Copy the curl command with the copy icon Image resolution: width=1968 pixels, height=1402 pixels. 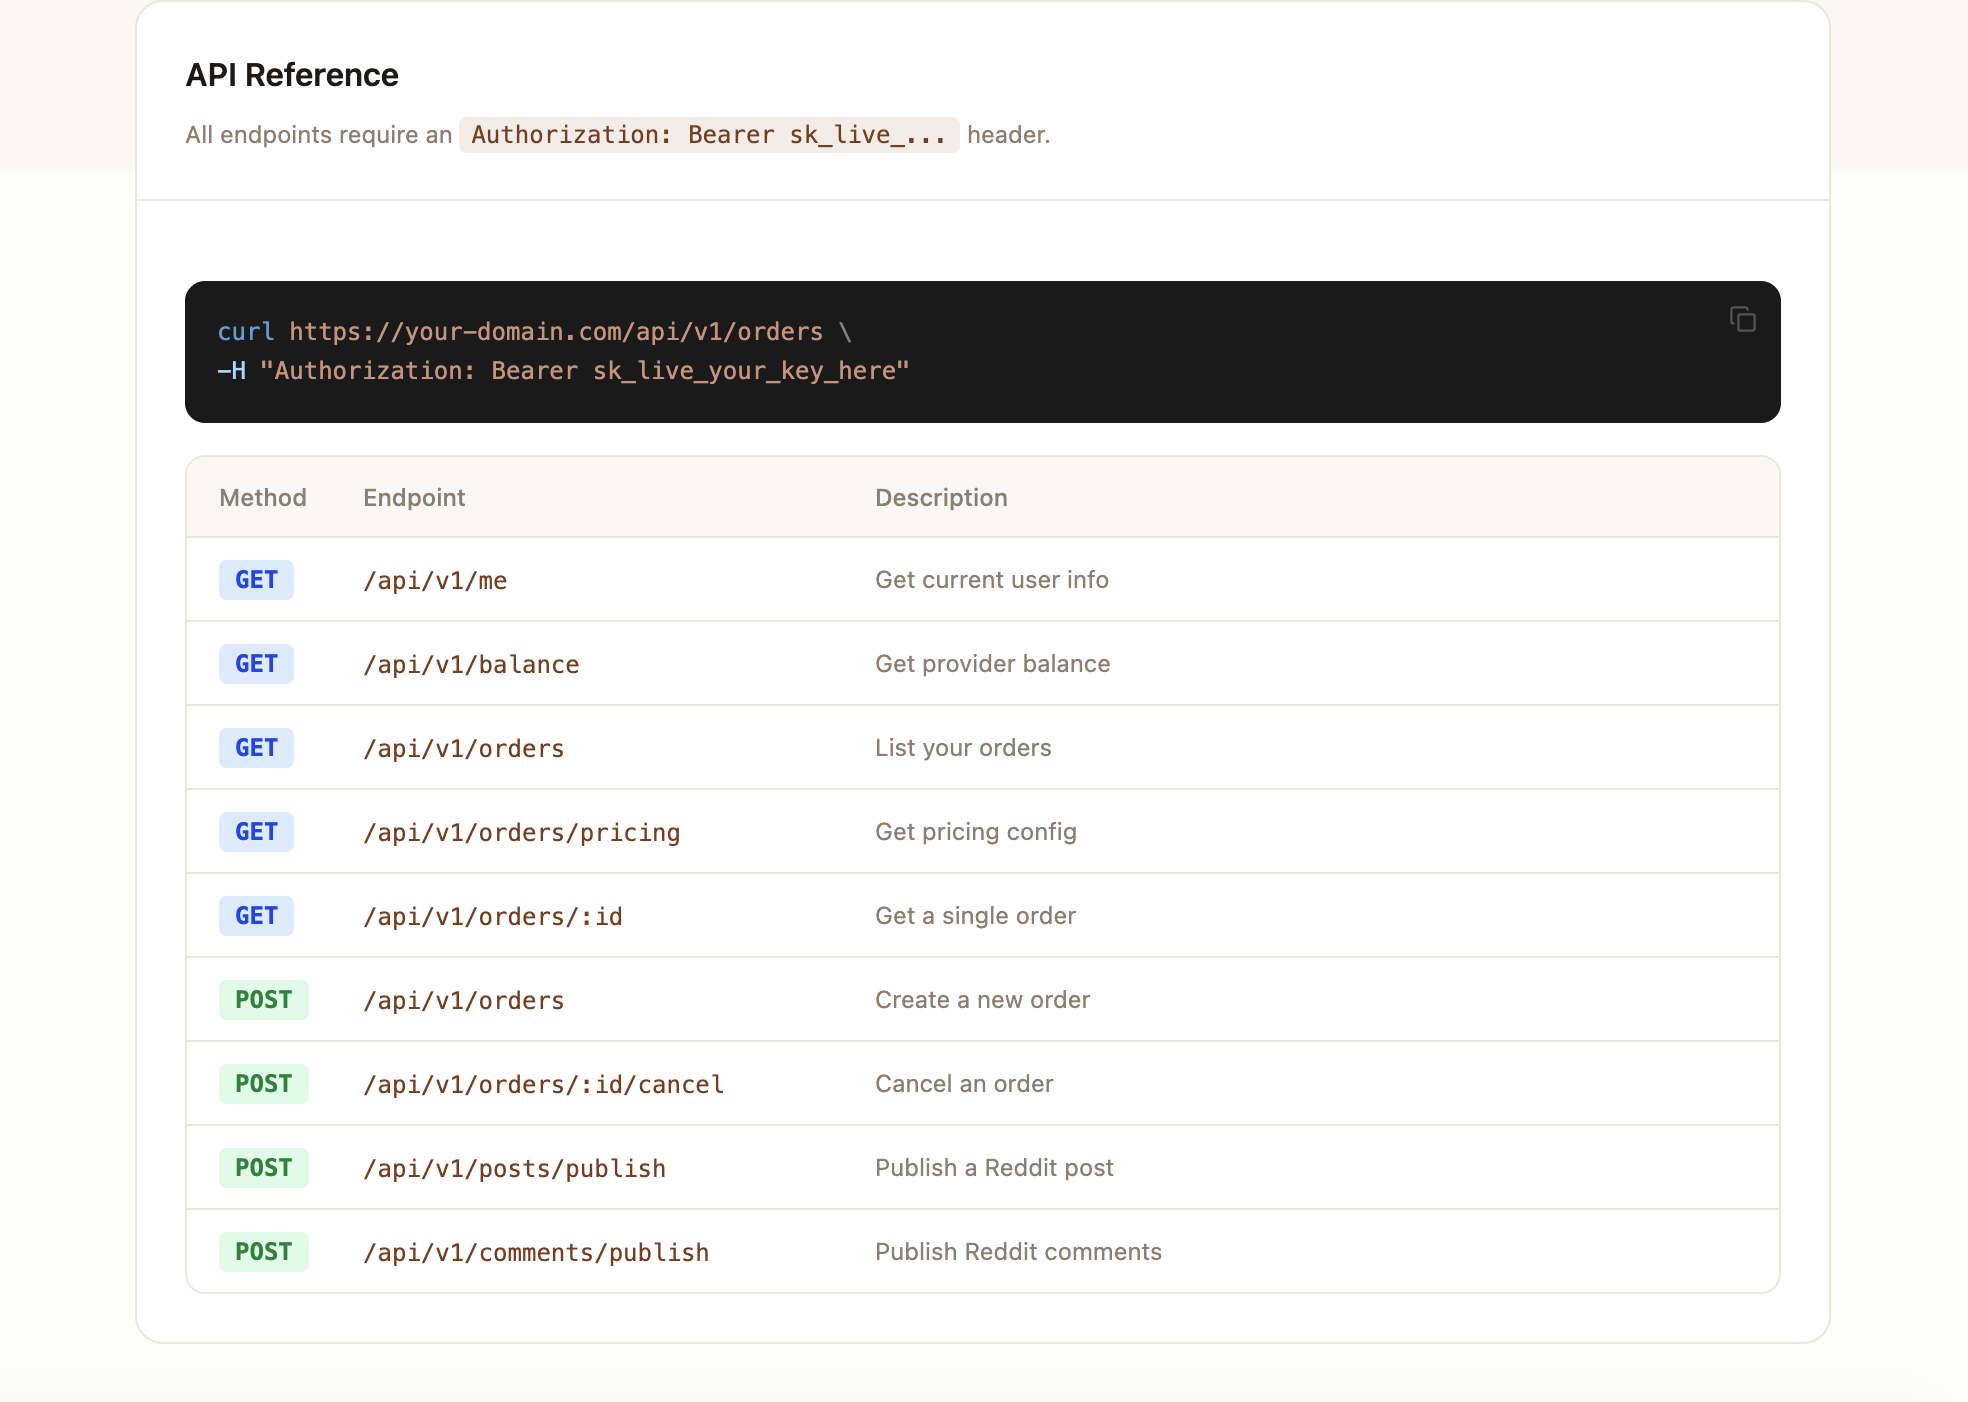pos(1743,319)
